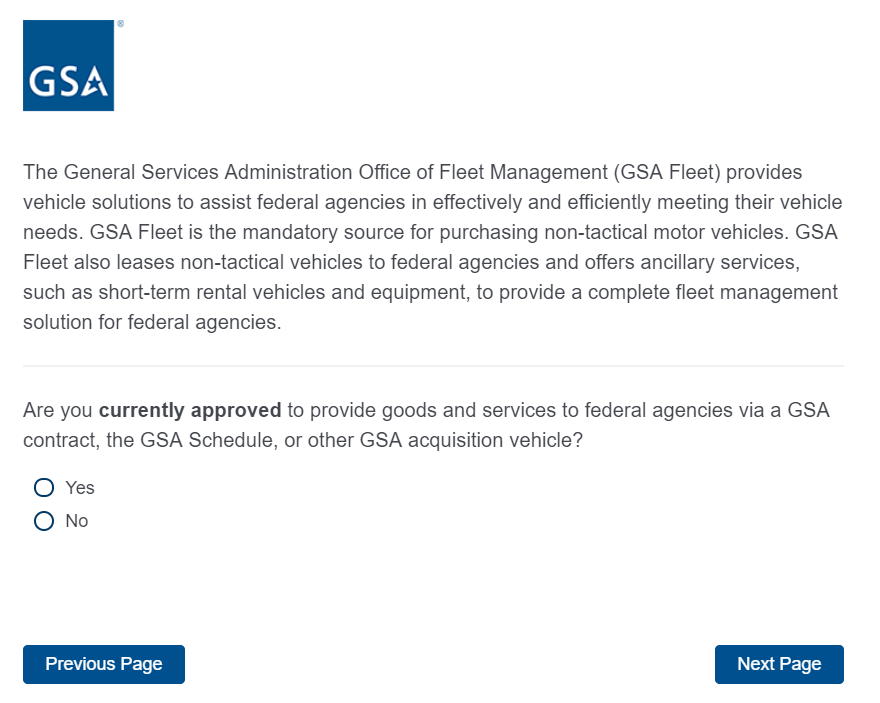This screenshot has width=880, height=703.
Task: Click the GSA Fleet introductory paragraph
Action: pyautogui.click(x=432, y=248)
